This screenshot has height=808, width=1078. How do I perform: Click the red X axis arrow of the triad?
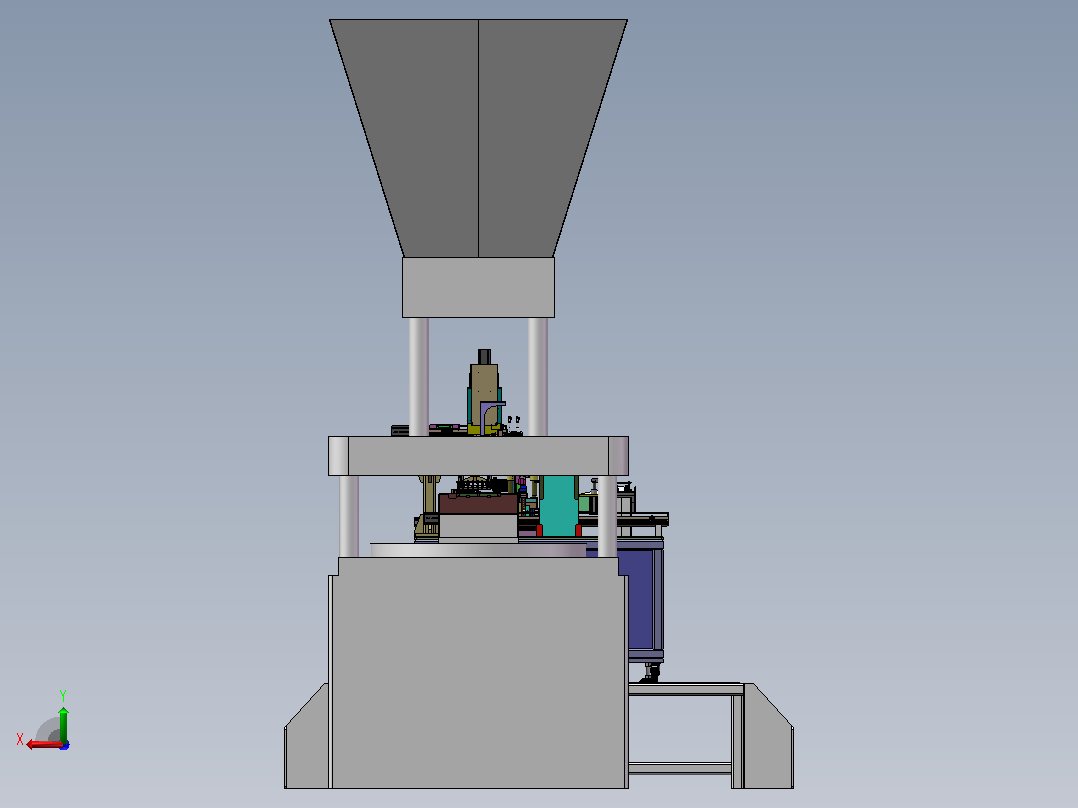tap(43, 744)
